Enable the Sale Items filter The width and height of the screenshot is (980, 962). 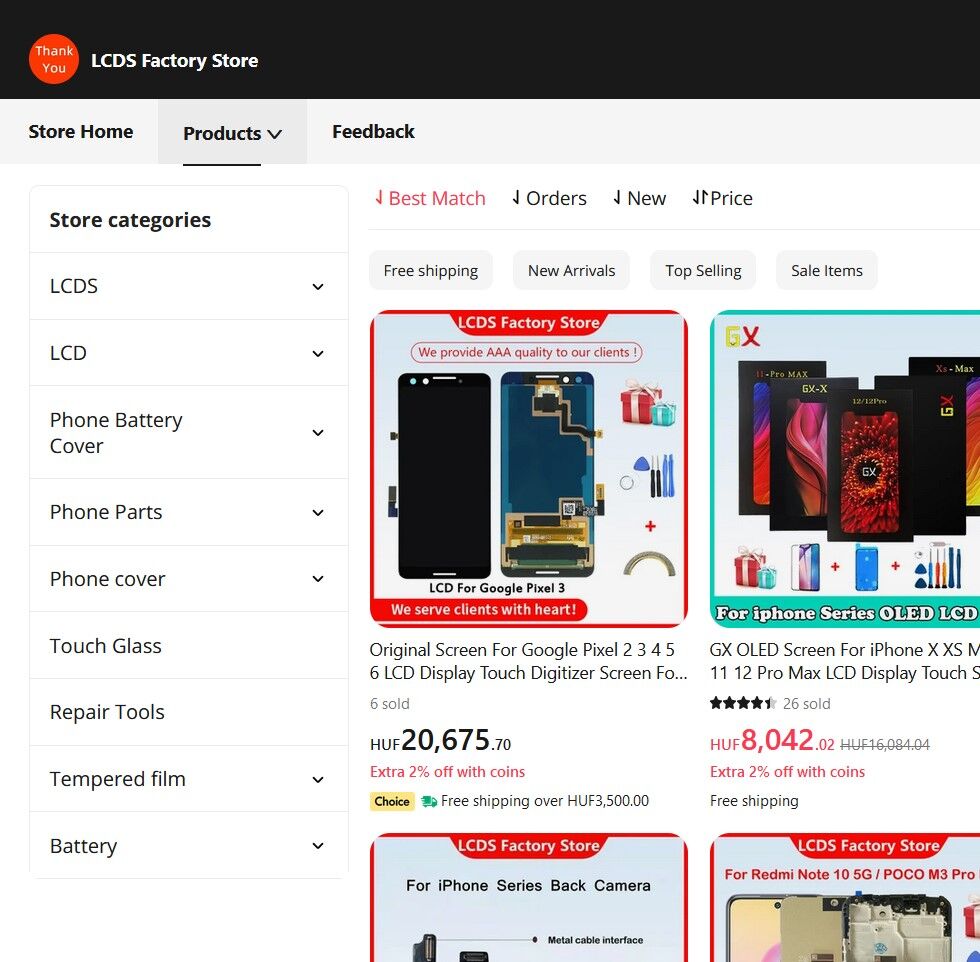click(x=827, y=271)
